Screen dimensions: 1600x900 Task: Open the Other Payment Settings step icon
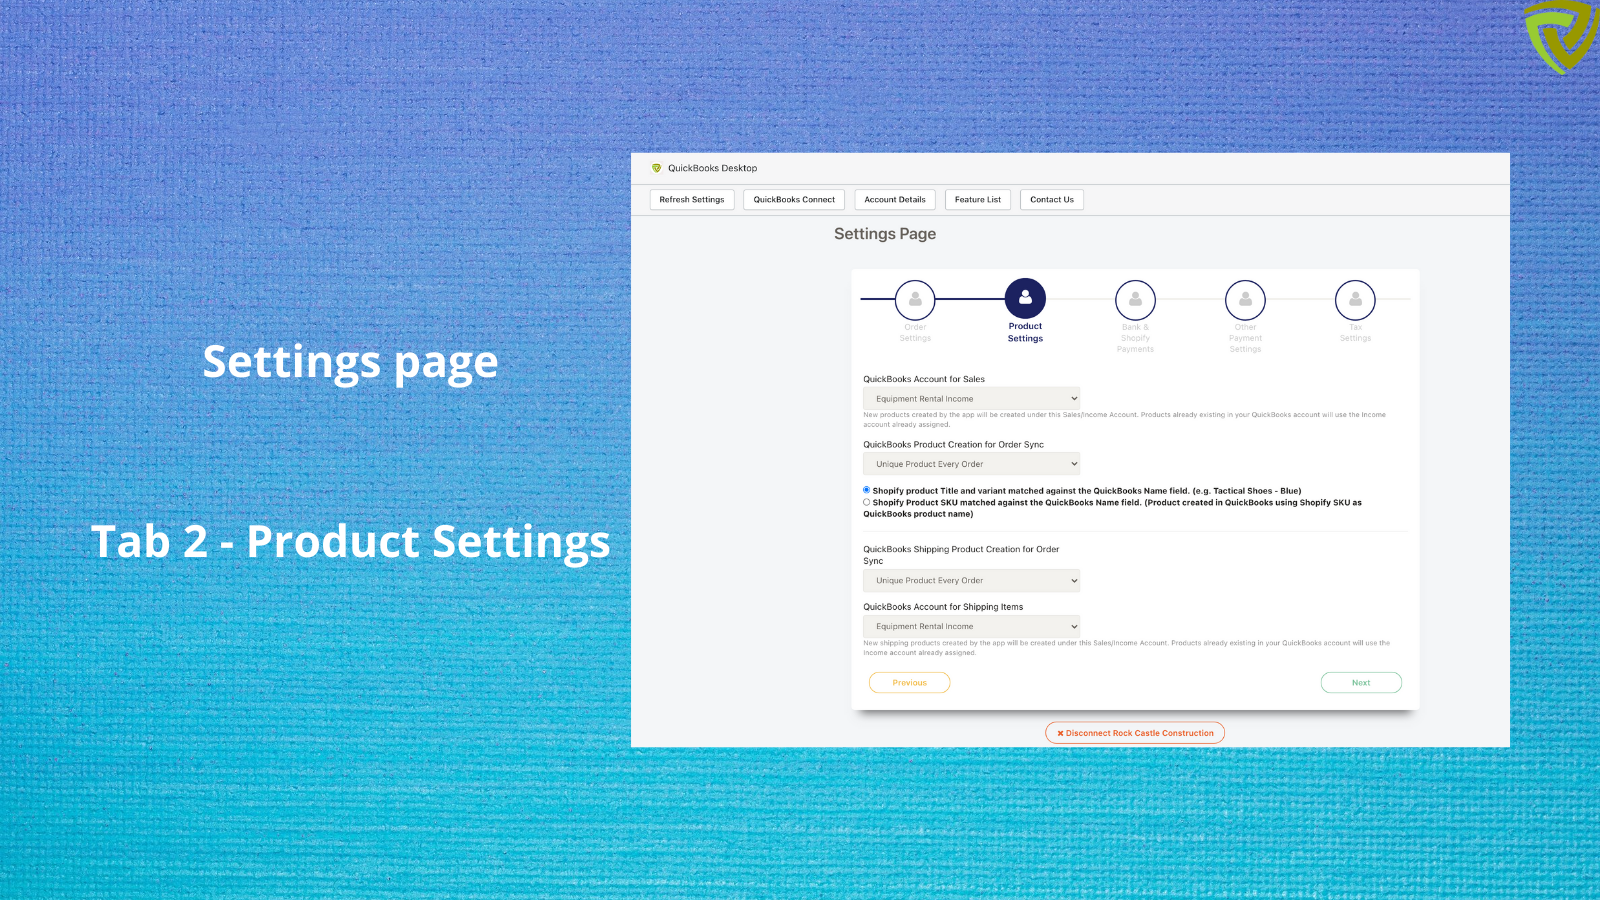click(x=1245, y=299)
